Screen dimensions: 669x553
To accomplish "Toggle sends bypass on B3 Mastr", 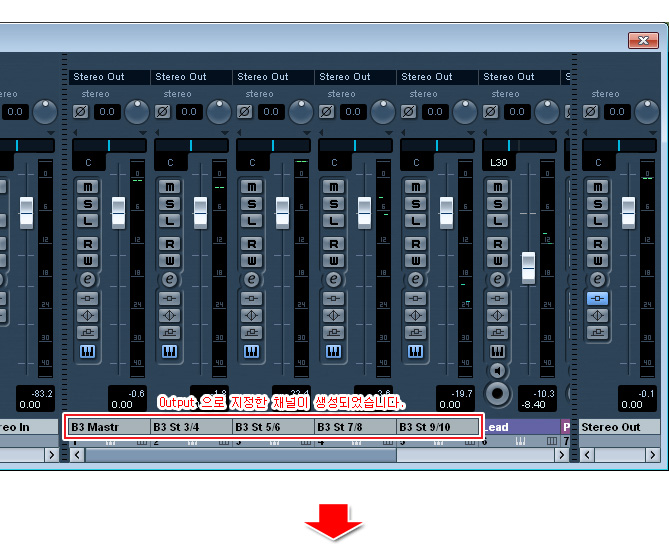I will (x=87, y=332).
